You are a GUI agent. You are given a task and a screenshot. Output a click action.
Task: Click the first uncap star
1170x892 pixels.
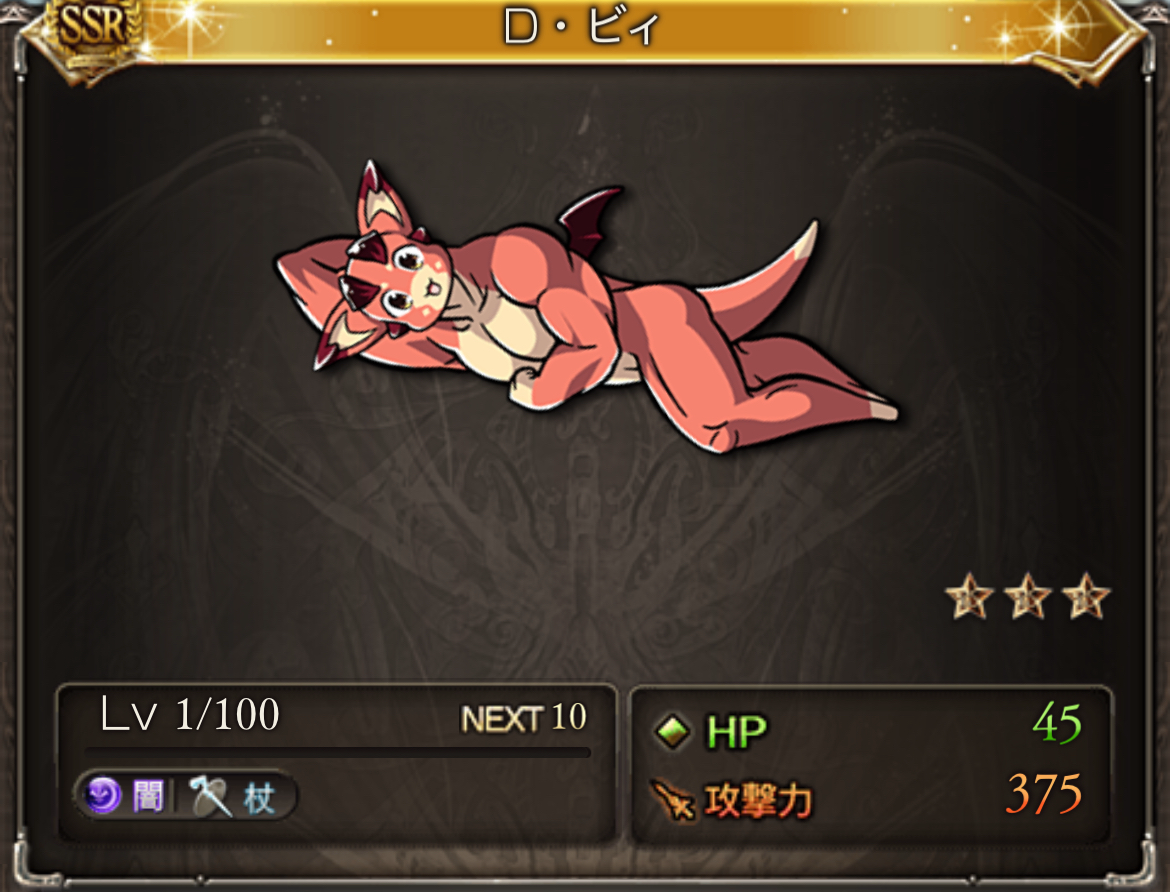[x=969, y=596]
